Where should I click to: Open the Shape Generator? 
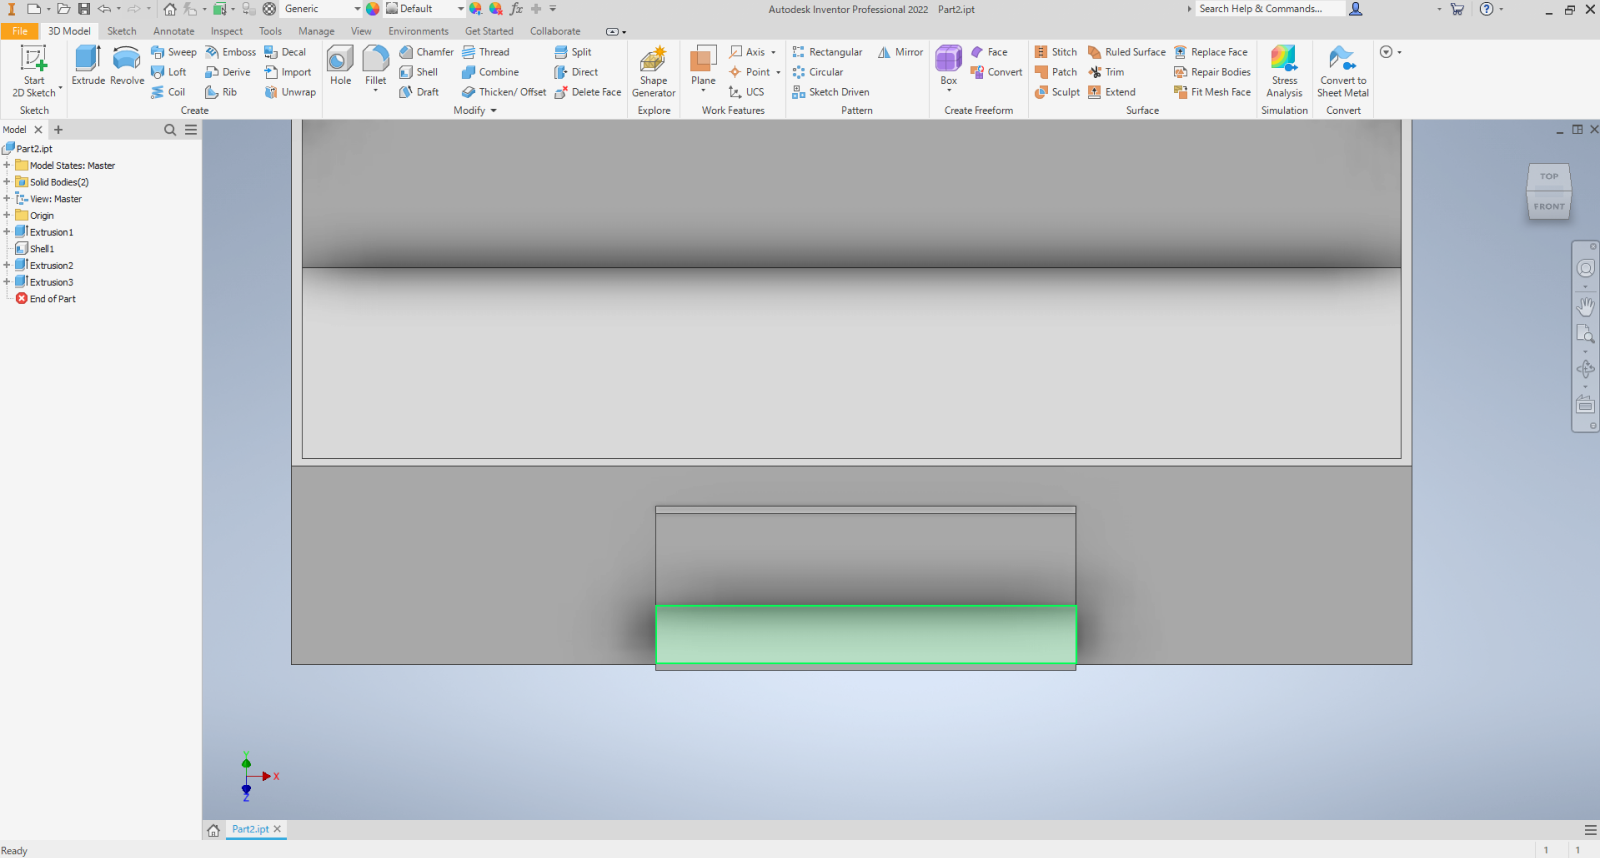coord(653,70)
